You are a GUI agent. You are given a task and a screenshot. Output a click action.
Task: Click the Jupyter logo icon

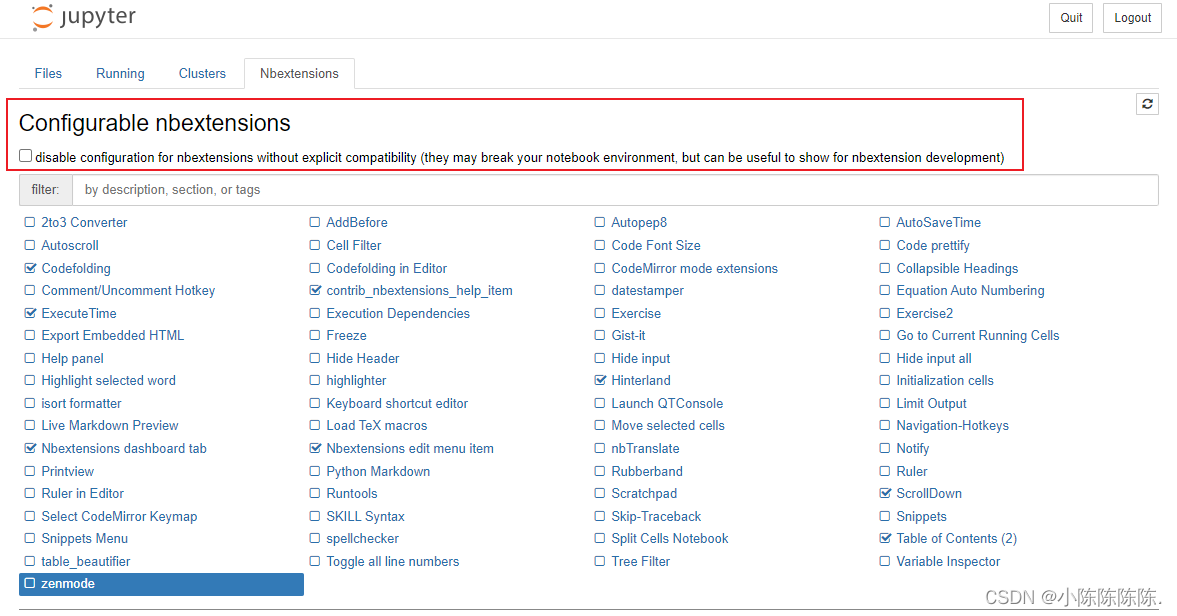(40, 16)
